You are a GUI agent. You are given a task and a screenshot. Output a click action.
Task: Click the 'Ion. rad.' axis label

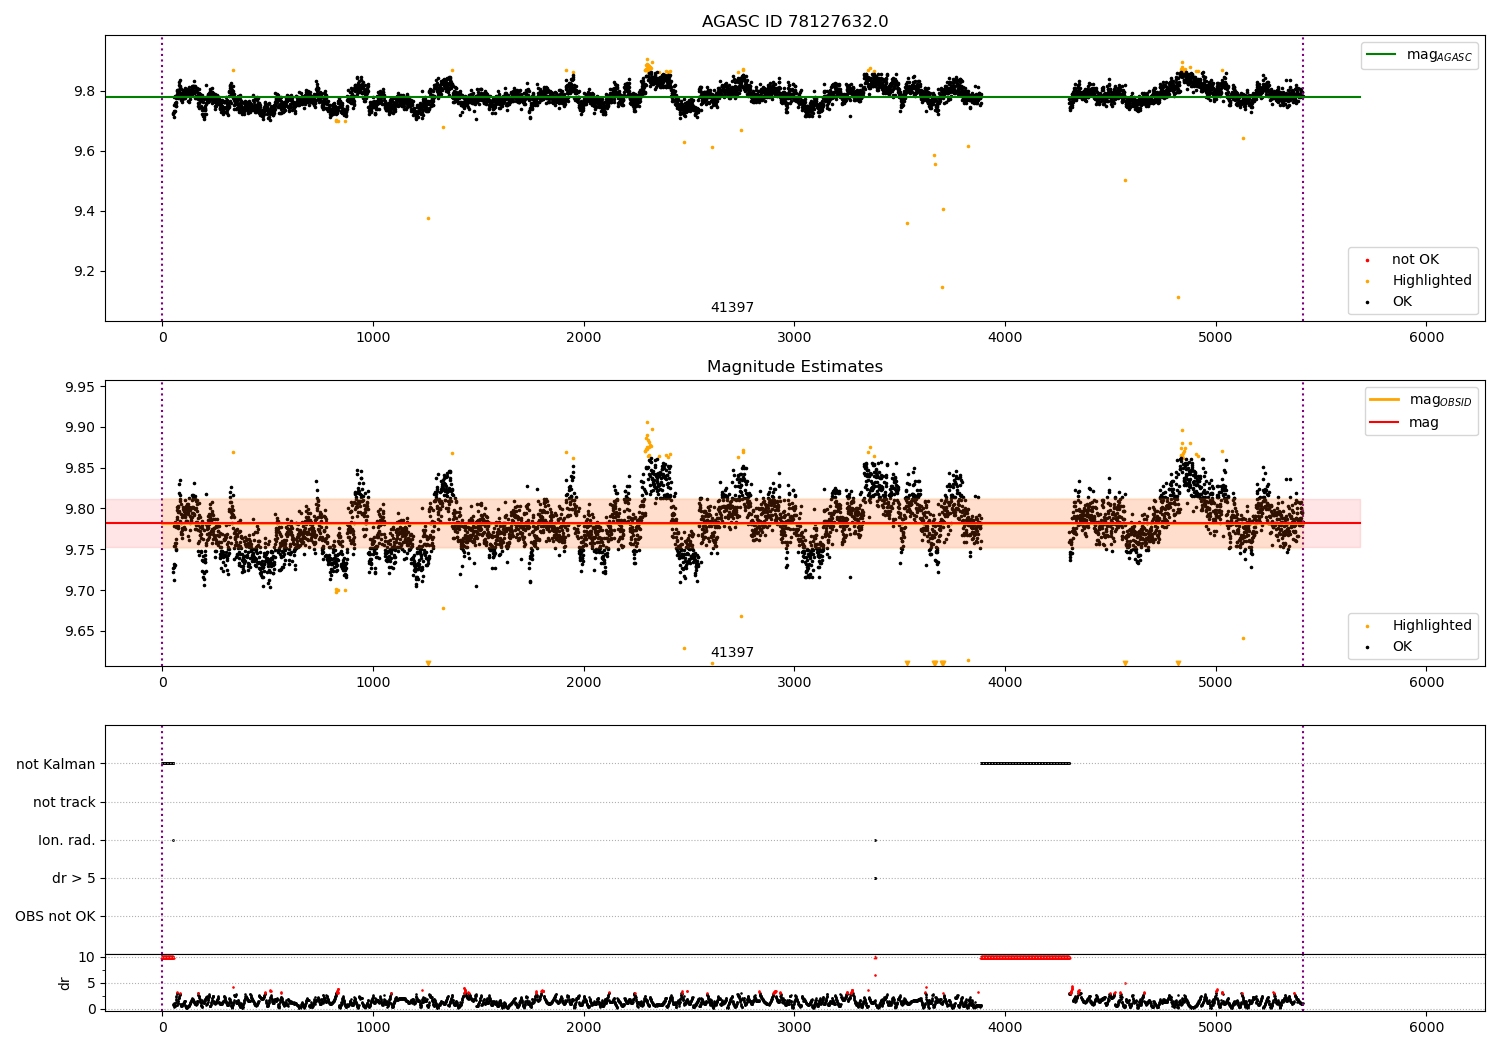point(67,841)
